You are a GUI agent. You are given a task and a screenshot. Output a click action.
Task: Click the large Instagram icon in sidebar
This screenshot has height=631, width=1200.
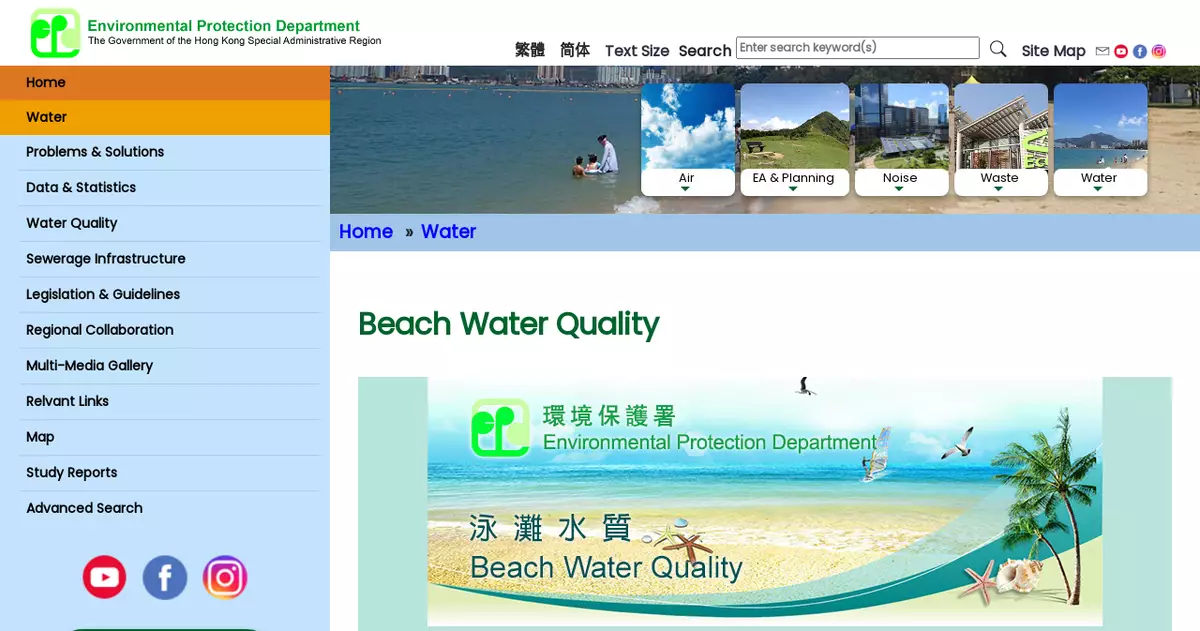(x=225, y=577)
